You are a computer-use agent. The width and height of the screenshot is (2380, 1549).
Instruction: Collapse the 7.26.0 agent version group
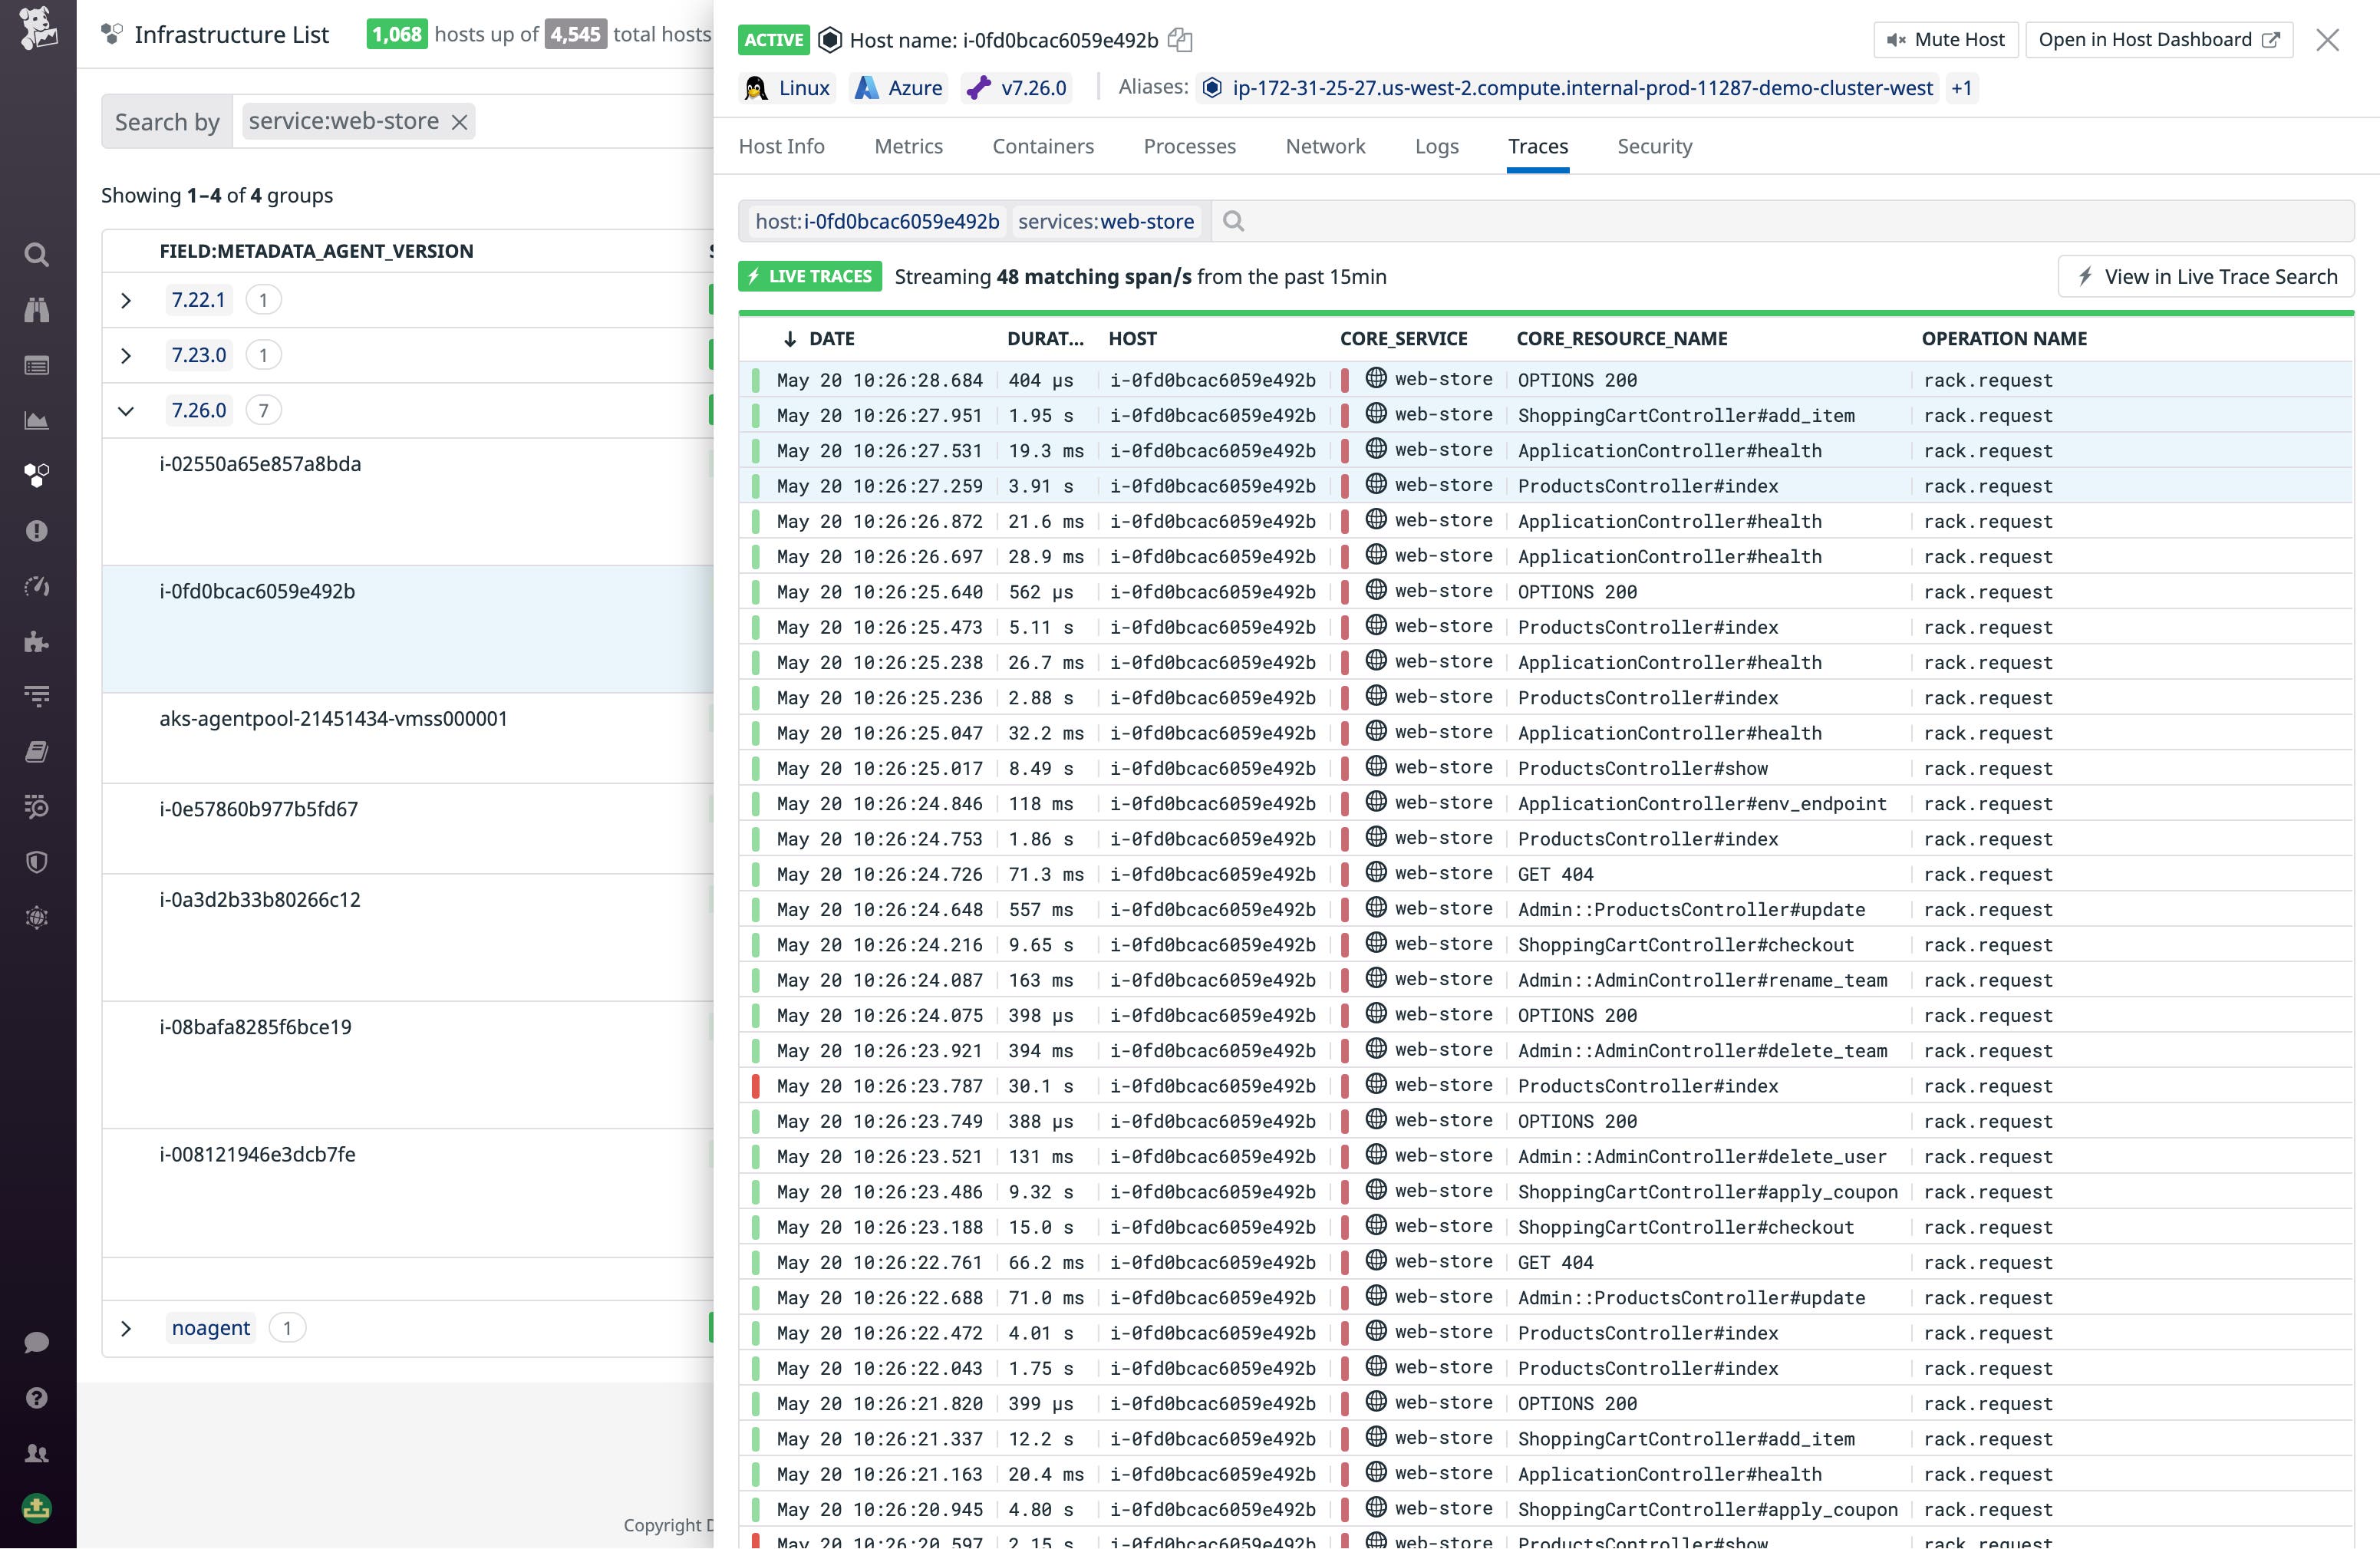(127, 410)
